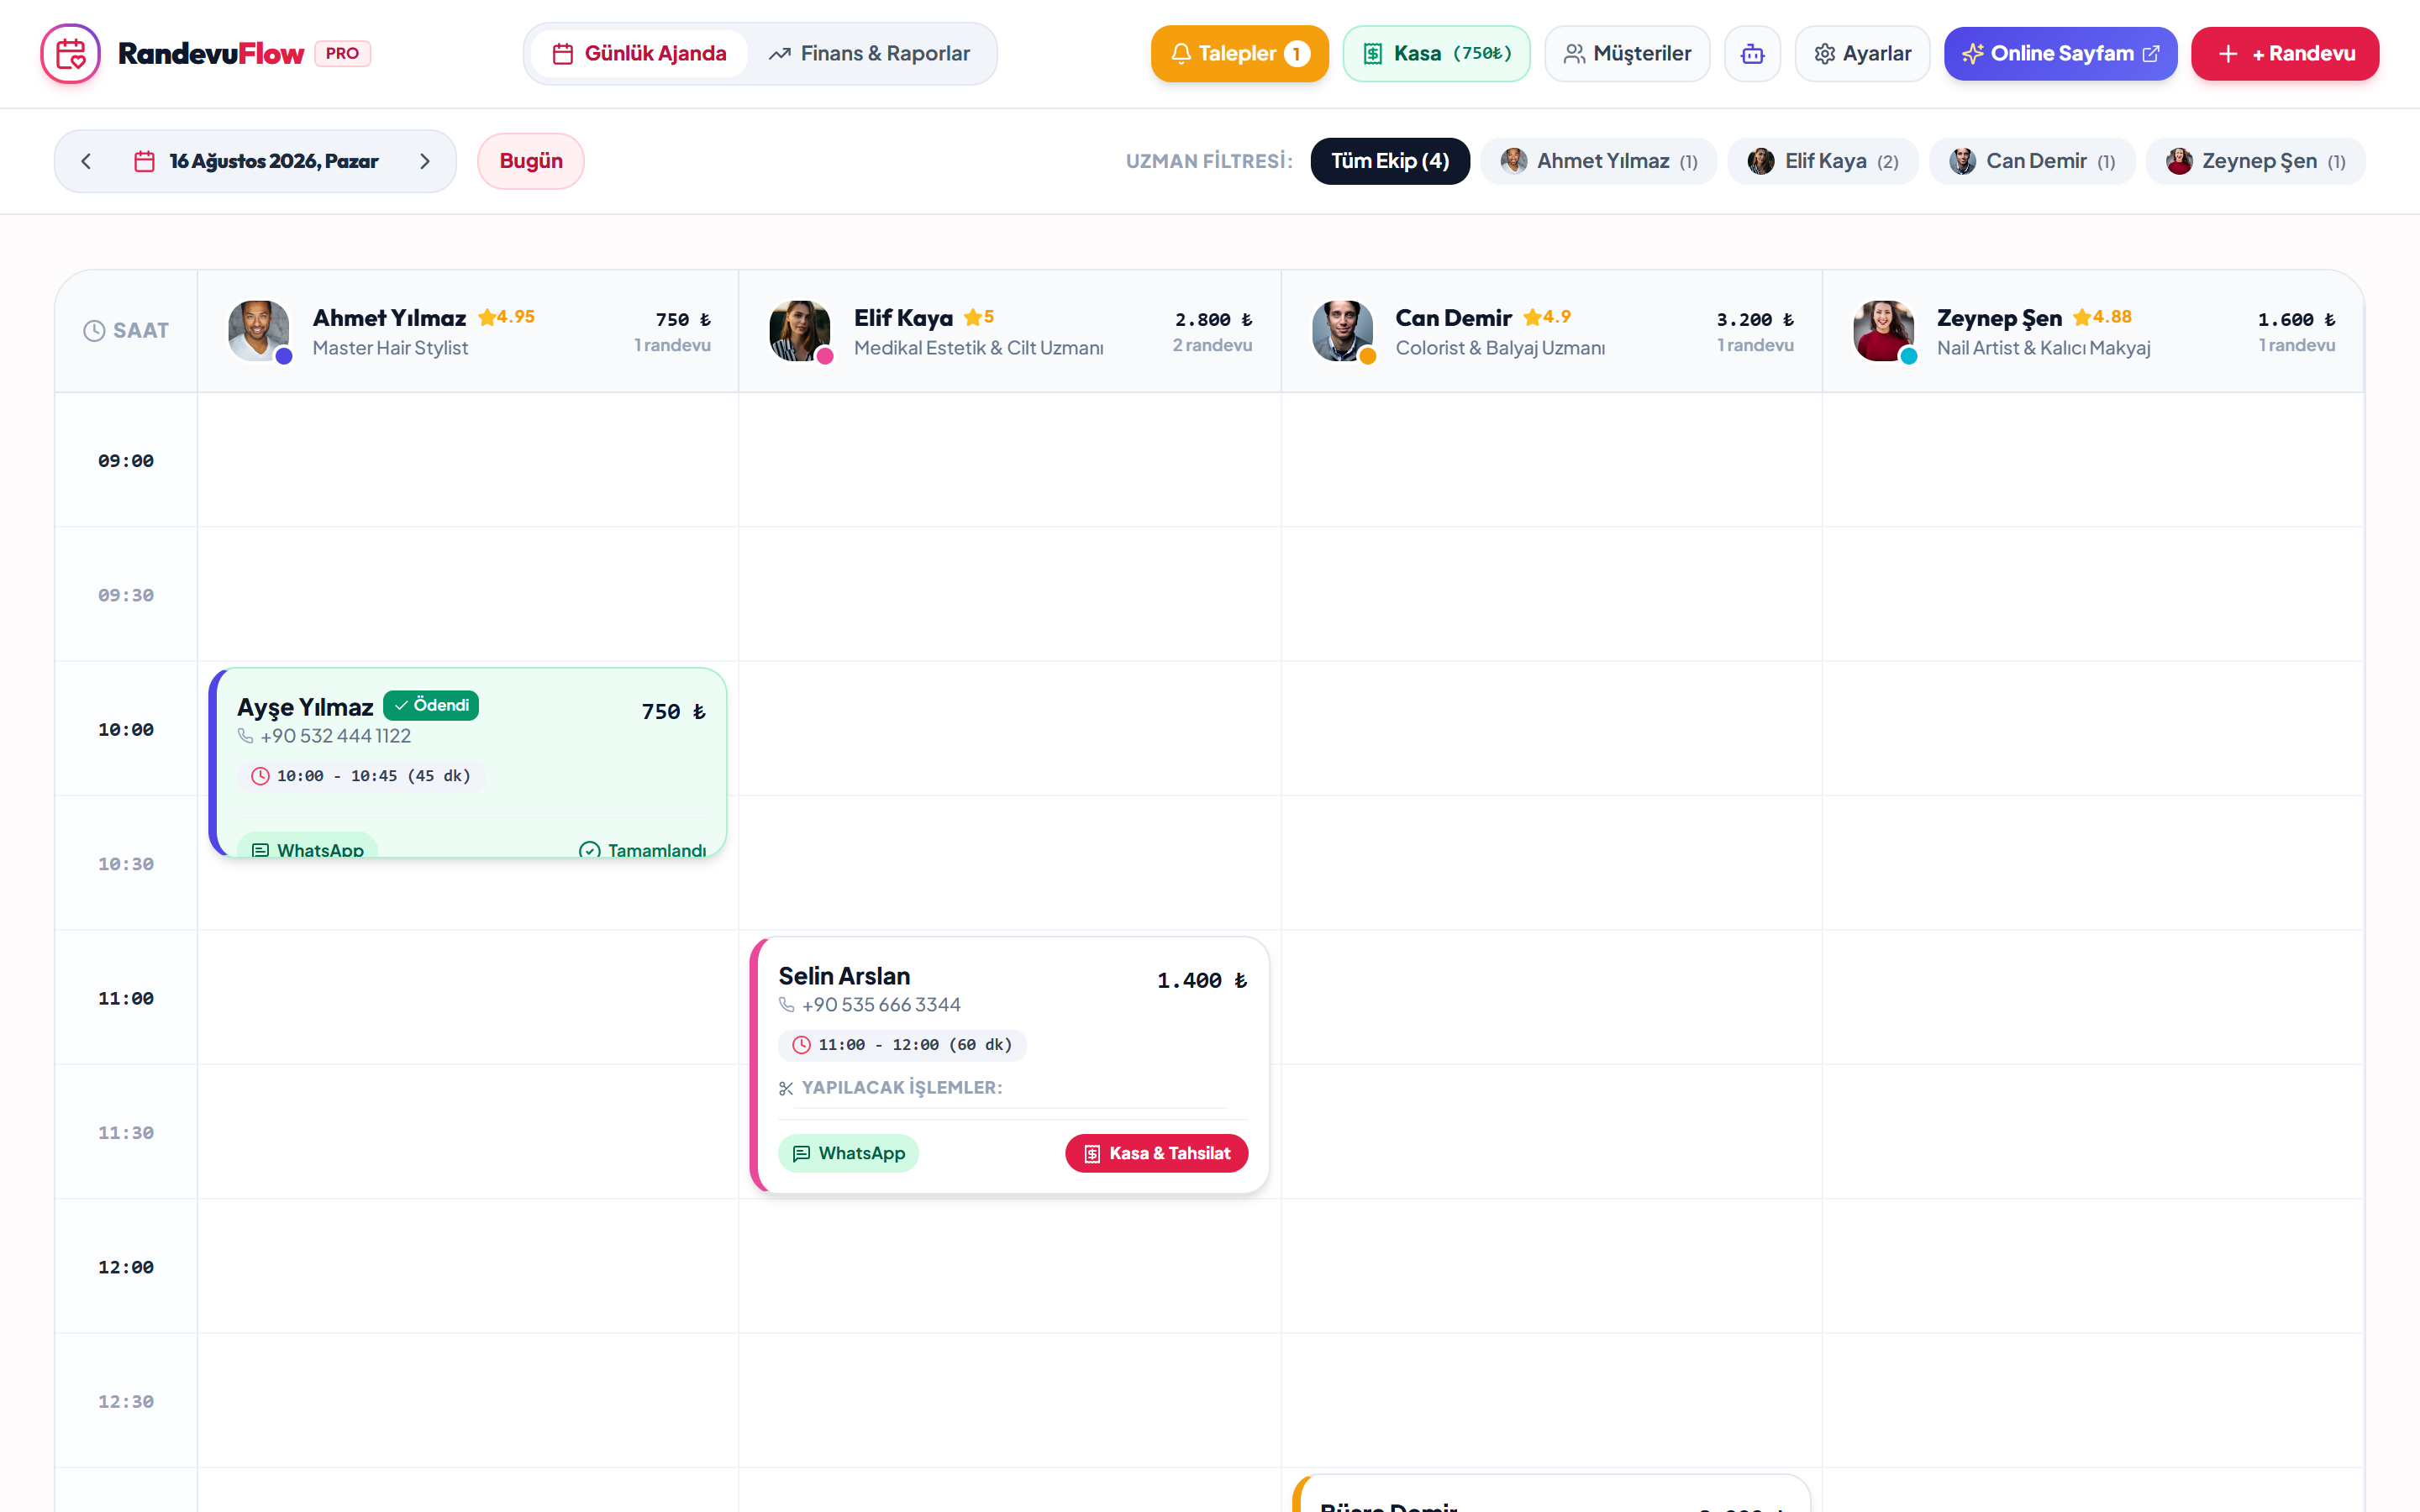Screen dimensions: 2420x1512
Task: Click the bell icon in Talepler button
Action: pos(1181,54)
